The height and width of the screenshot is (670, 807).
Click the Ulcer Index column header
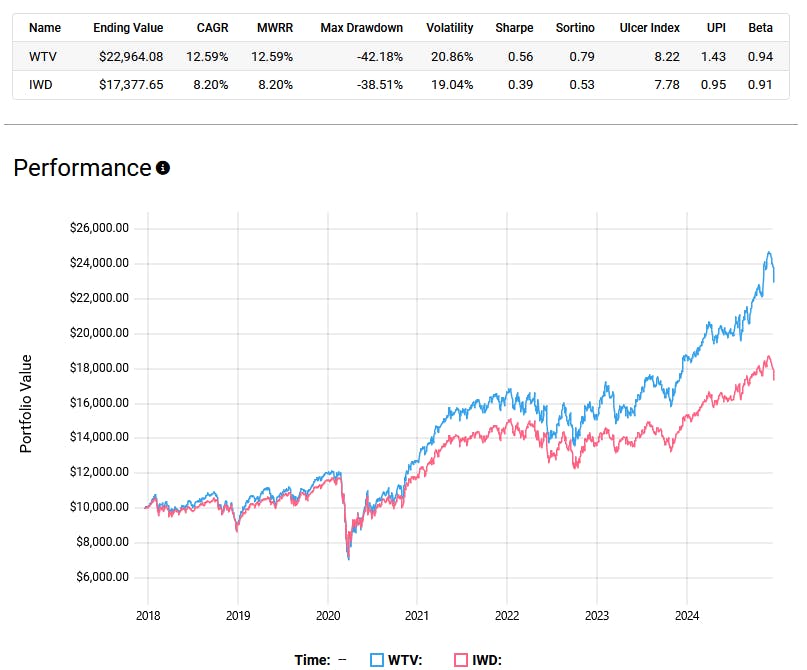[x=649, y=28]
